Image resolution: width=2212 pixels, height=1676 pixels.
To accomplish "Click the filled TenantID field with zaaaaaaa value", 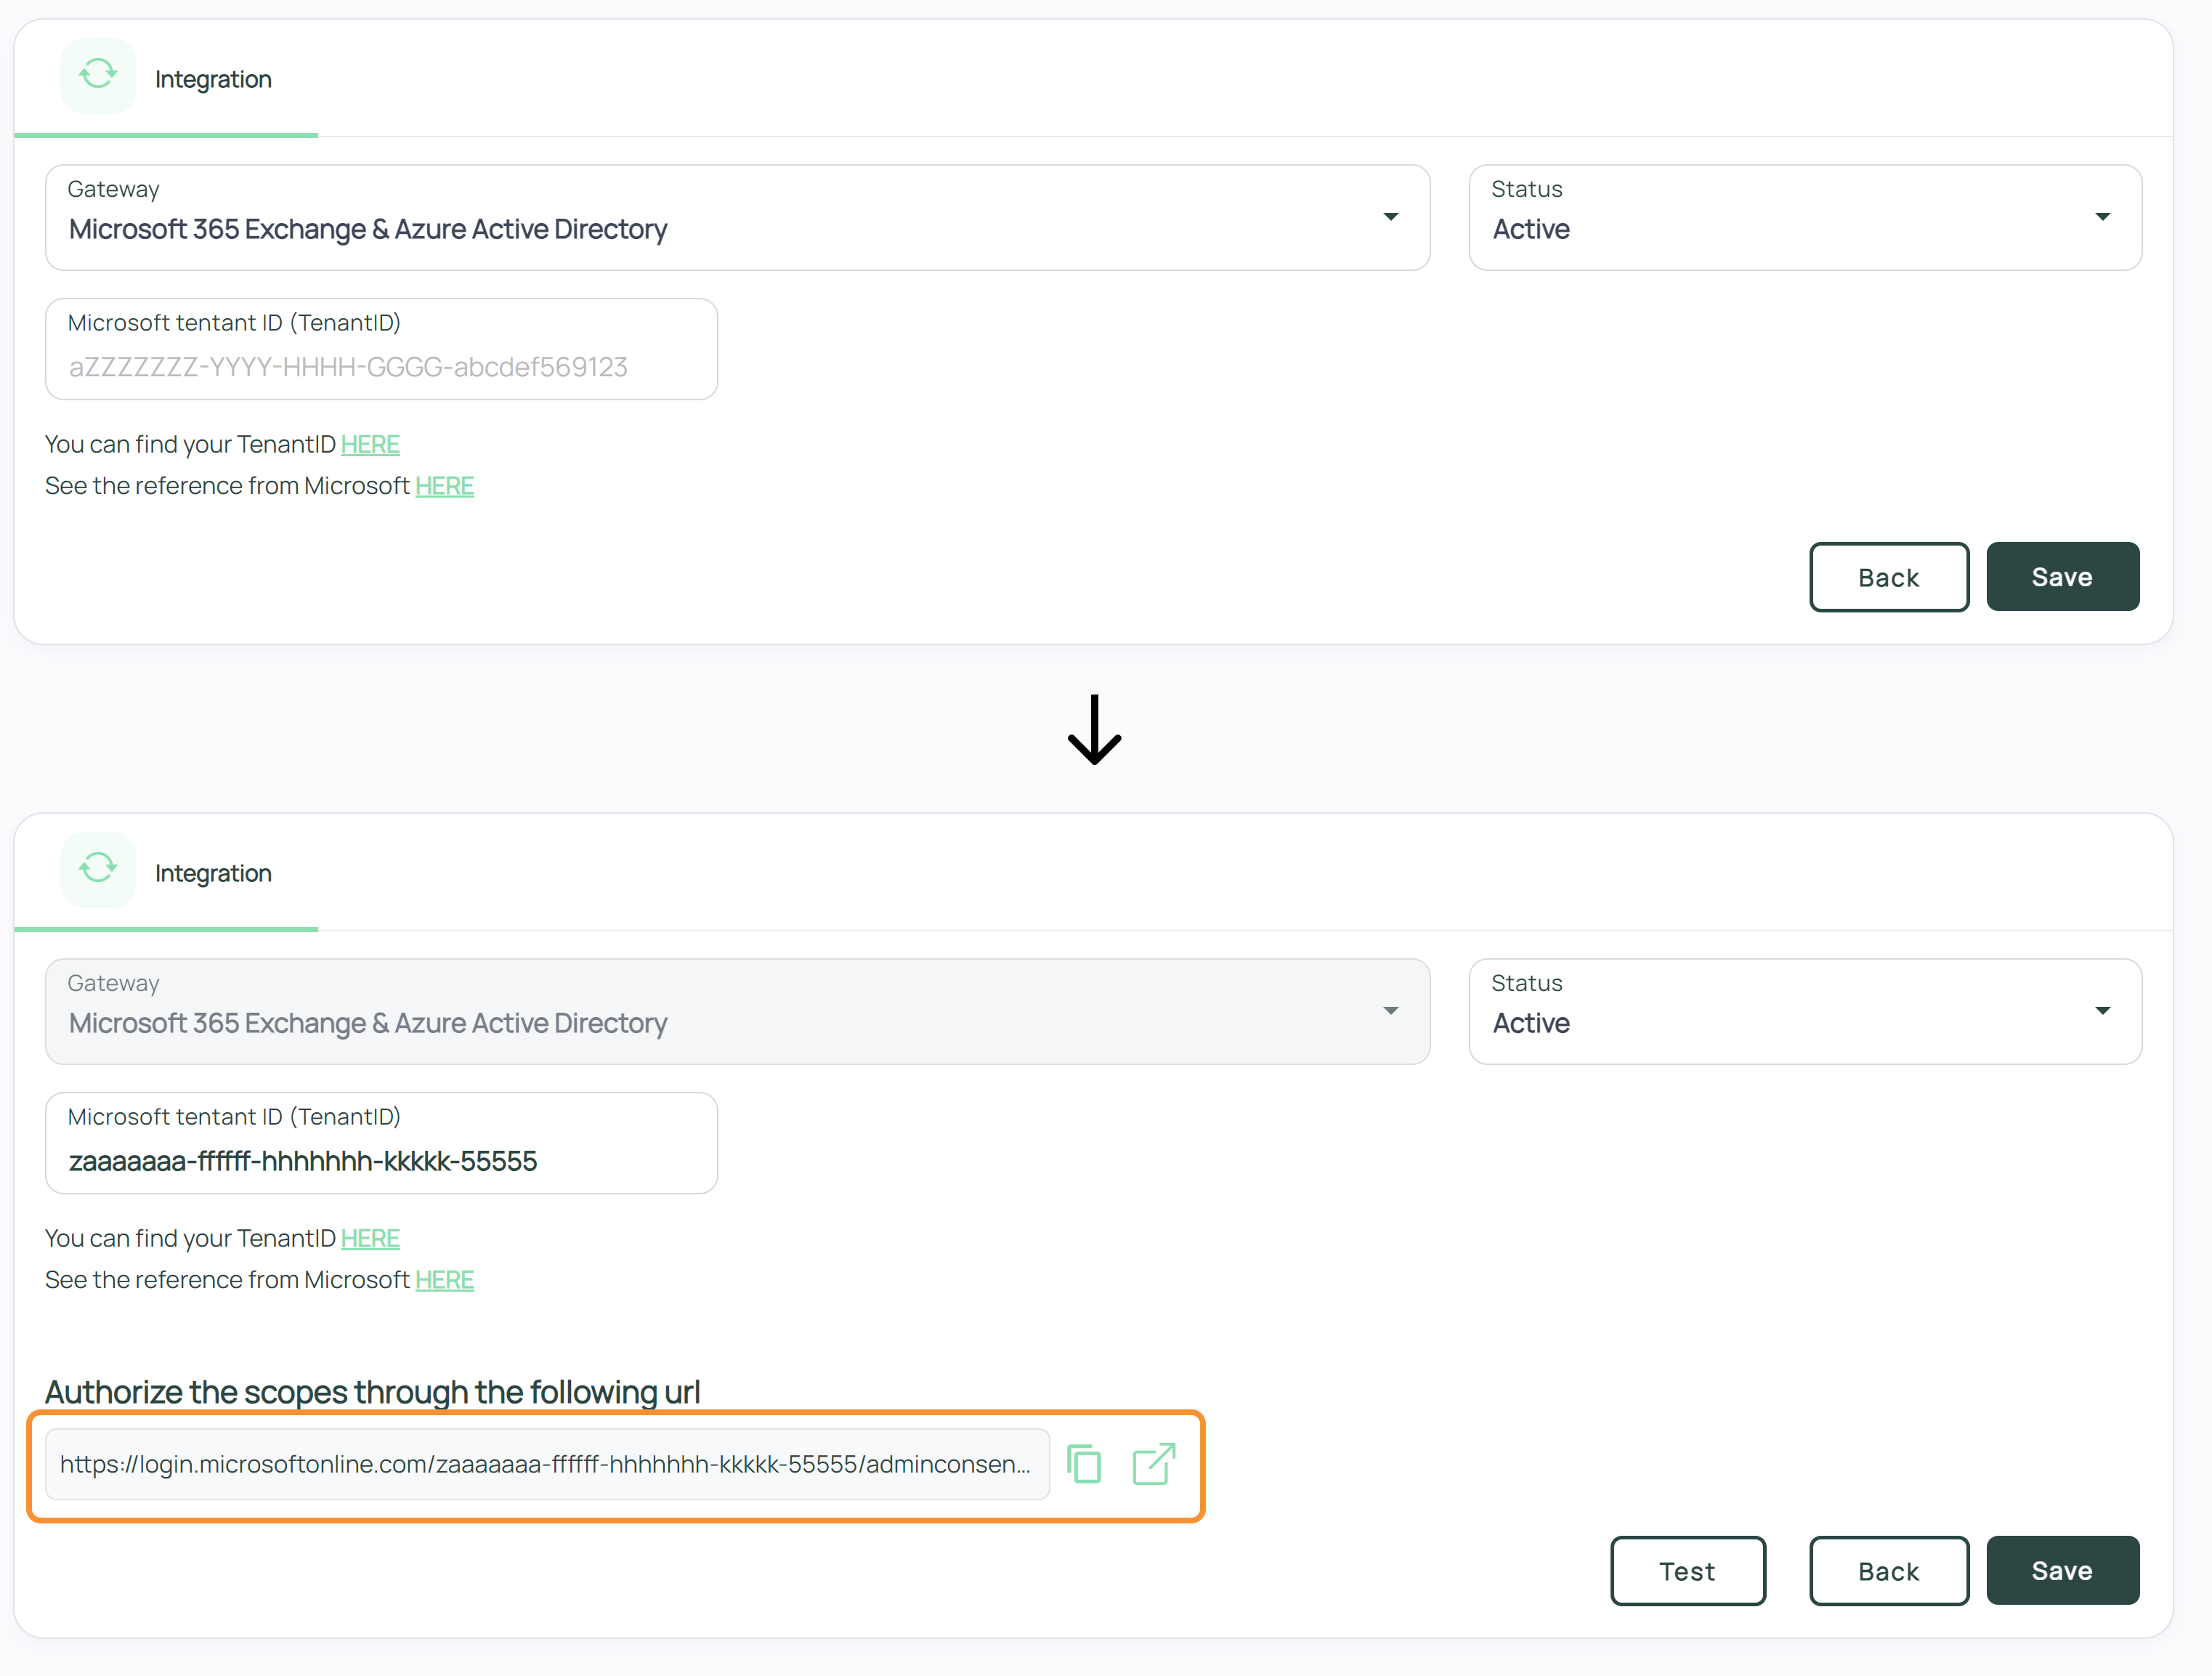I will (380, 1161).
